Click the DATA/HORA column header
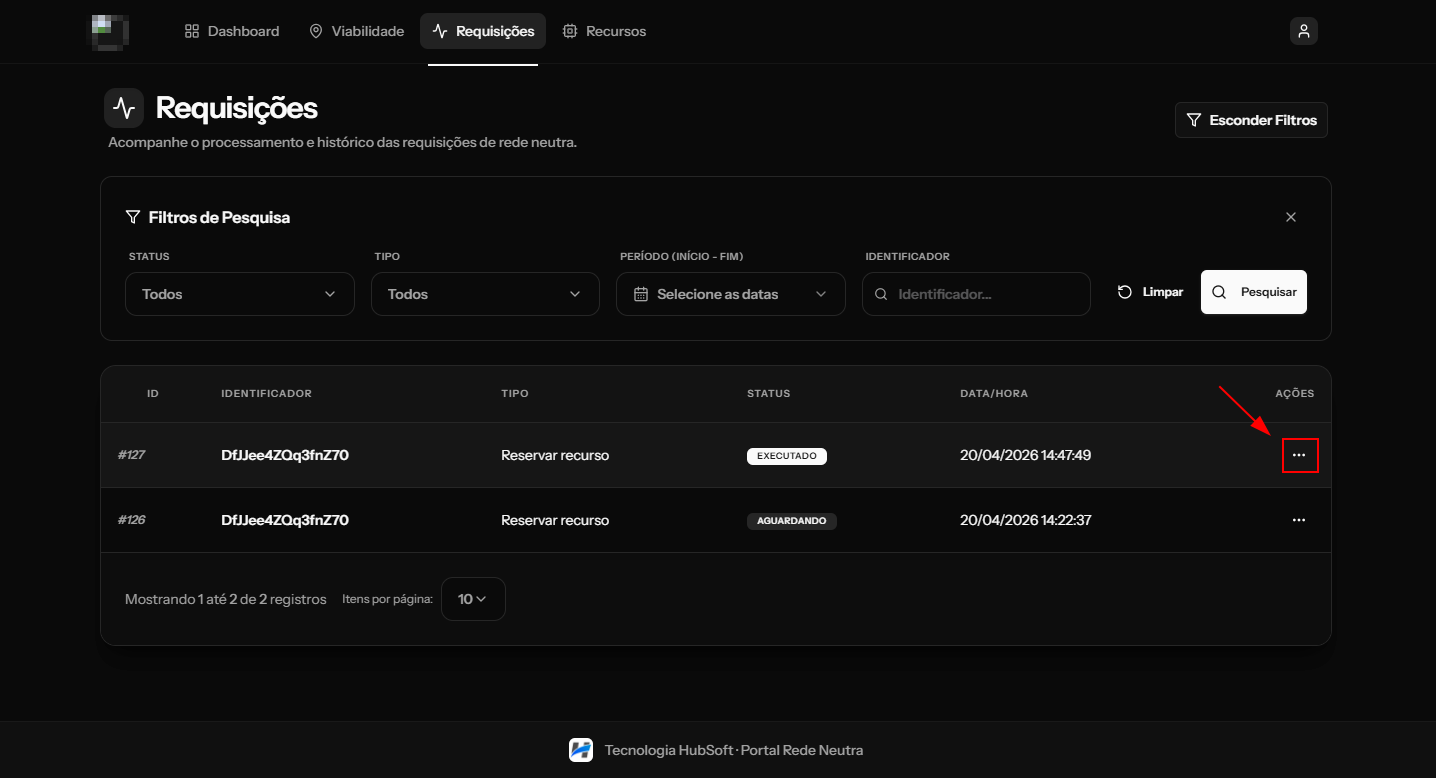This screenshot has height=778, width=1436. (994, 393)
